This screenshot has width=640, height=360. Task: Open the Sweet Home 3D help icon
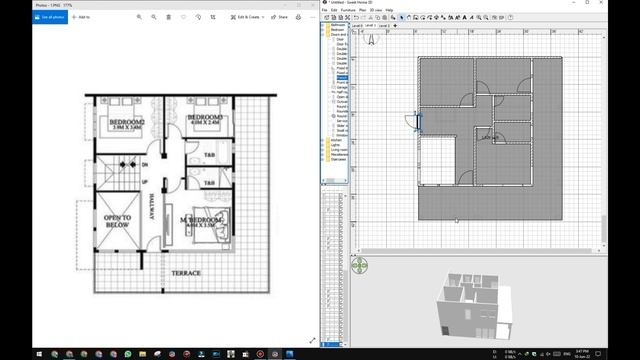[510, 18]
